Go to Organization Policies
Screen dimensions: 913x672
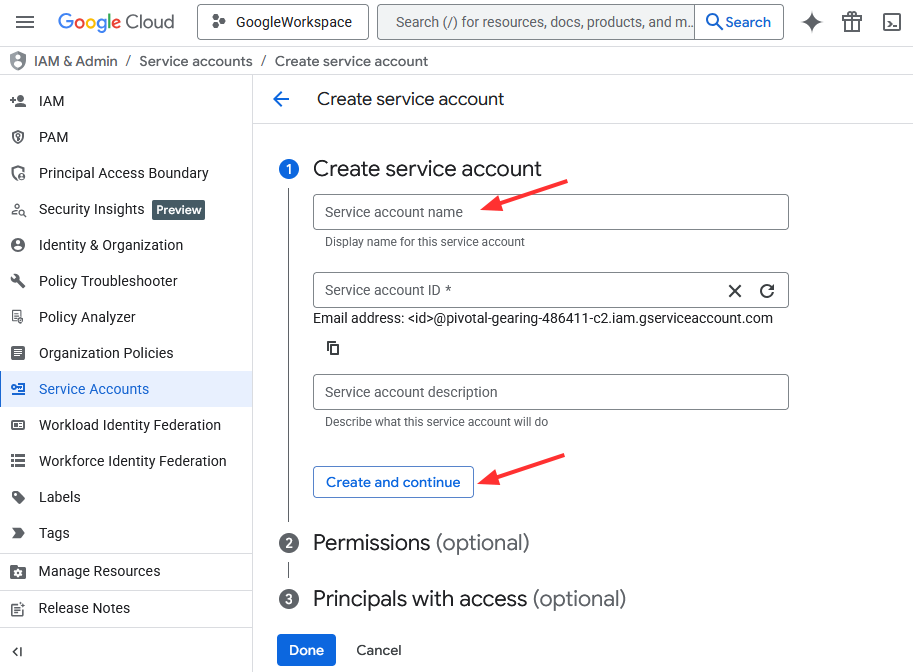(x=106, y=353)
